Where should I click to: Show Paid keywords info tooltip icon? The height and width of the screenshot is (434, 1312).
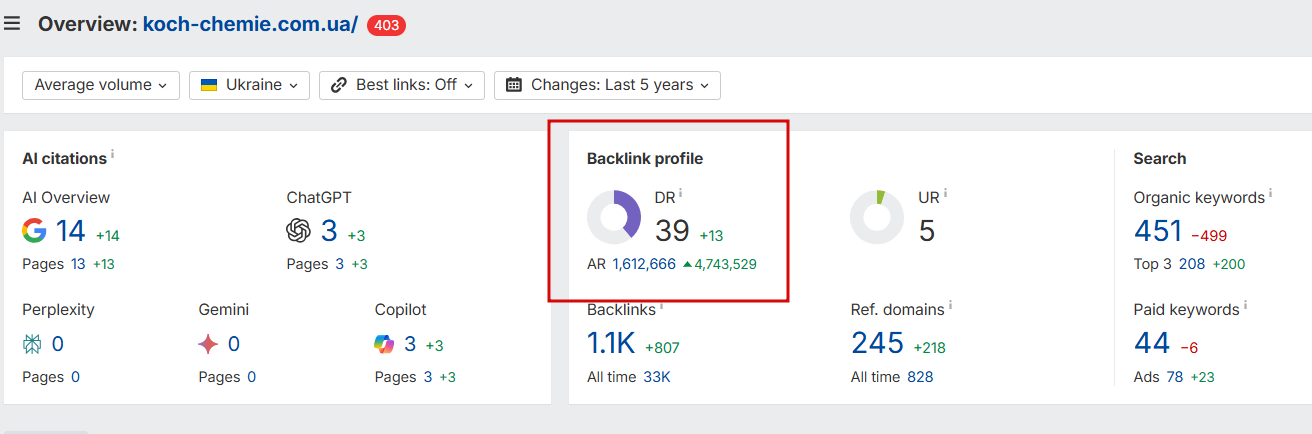[x=1245, y=305]
